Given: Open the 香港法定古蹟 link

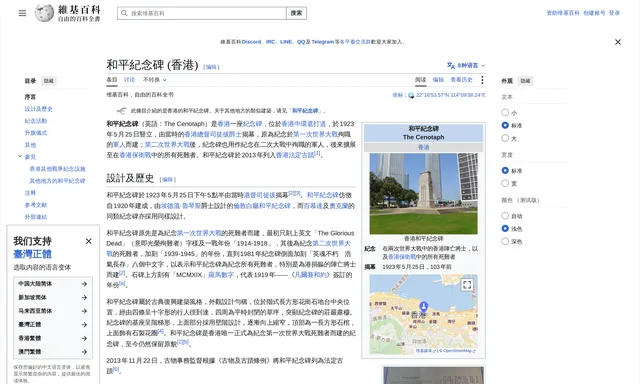Looking at the screenshot, I should point(295,155).
